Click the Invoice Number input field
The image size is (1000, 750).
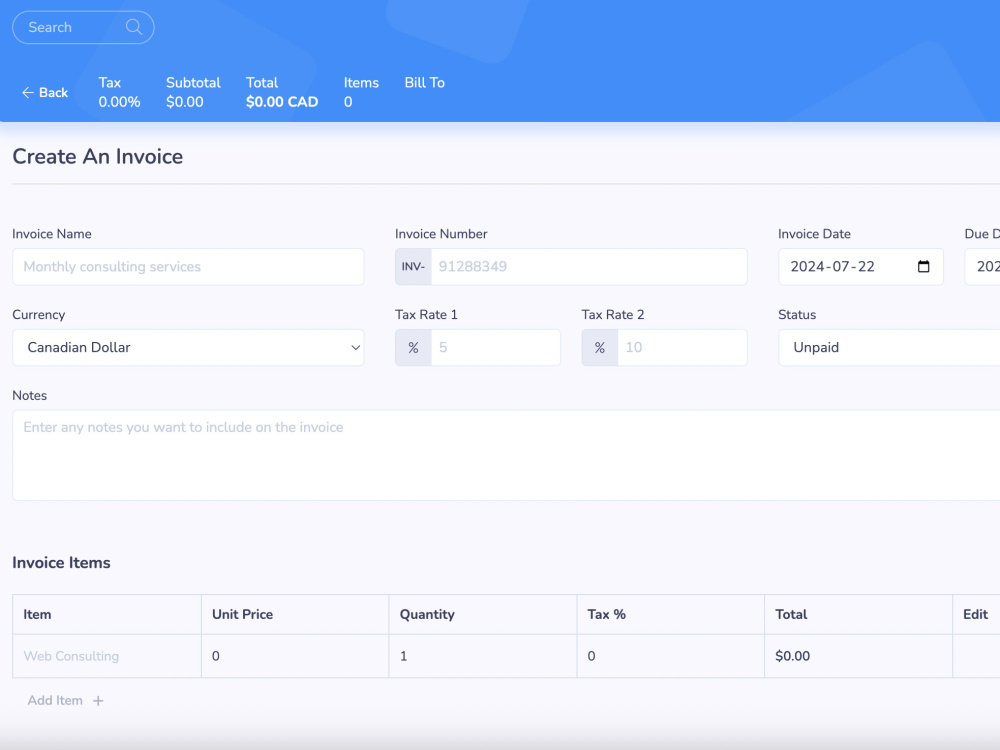(x=589, y=267)
